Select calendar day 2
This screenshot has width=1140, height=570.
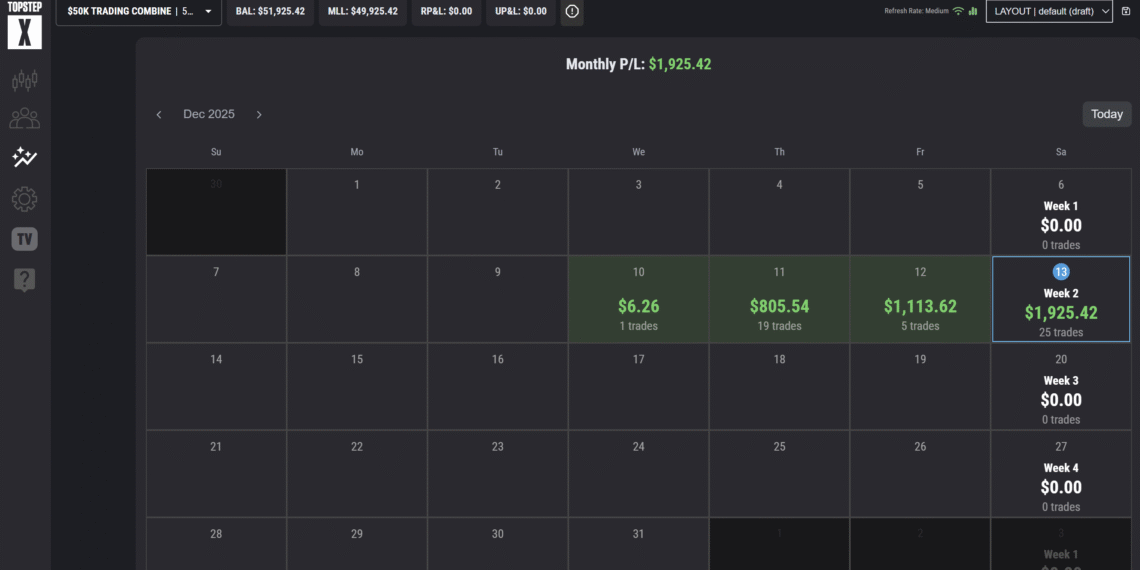point(498,212)
